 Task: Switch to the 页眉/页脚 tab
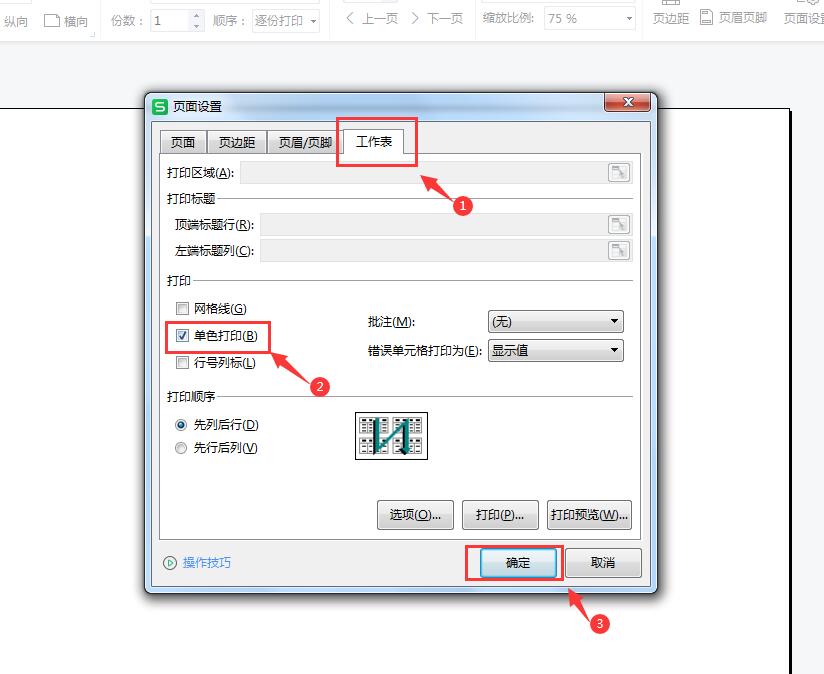tap(304, 142)
